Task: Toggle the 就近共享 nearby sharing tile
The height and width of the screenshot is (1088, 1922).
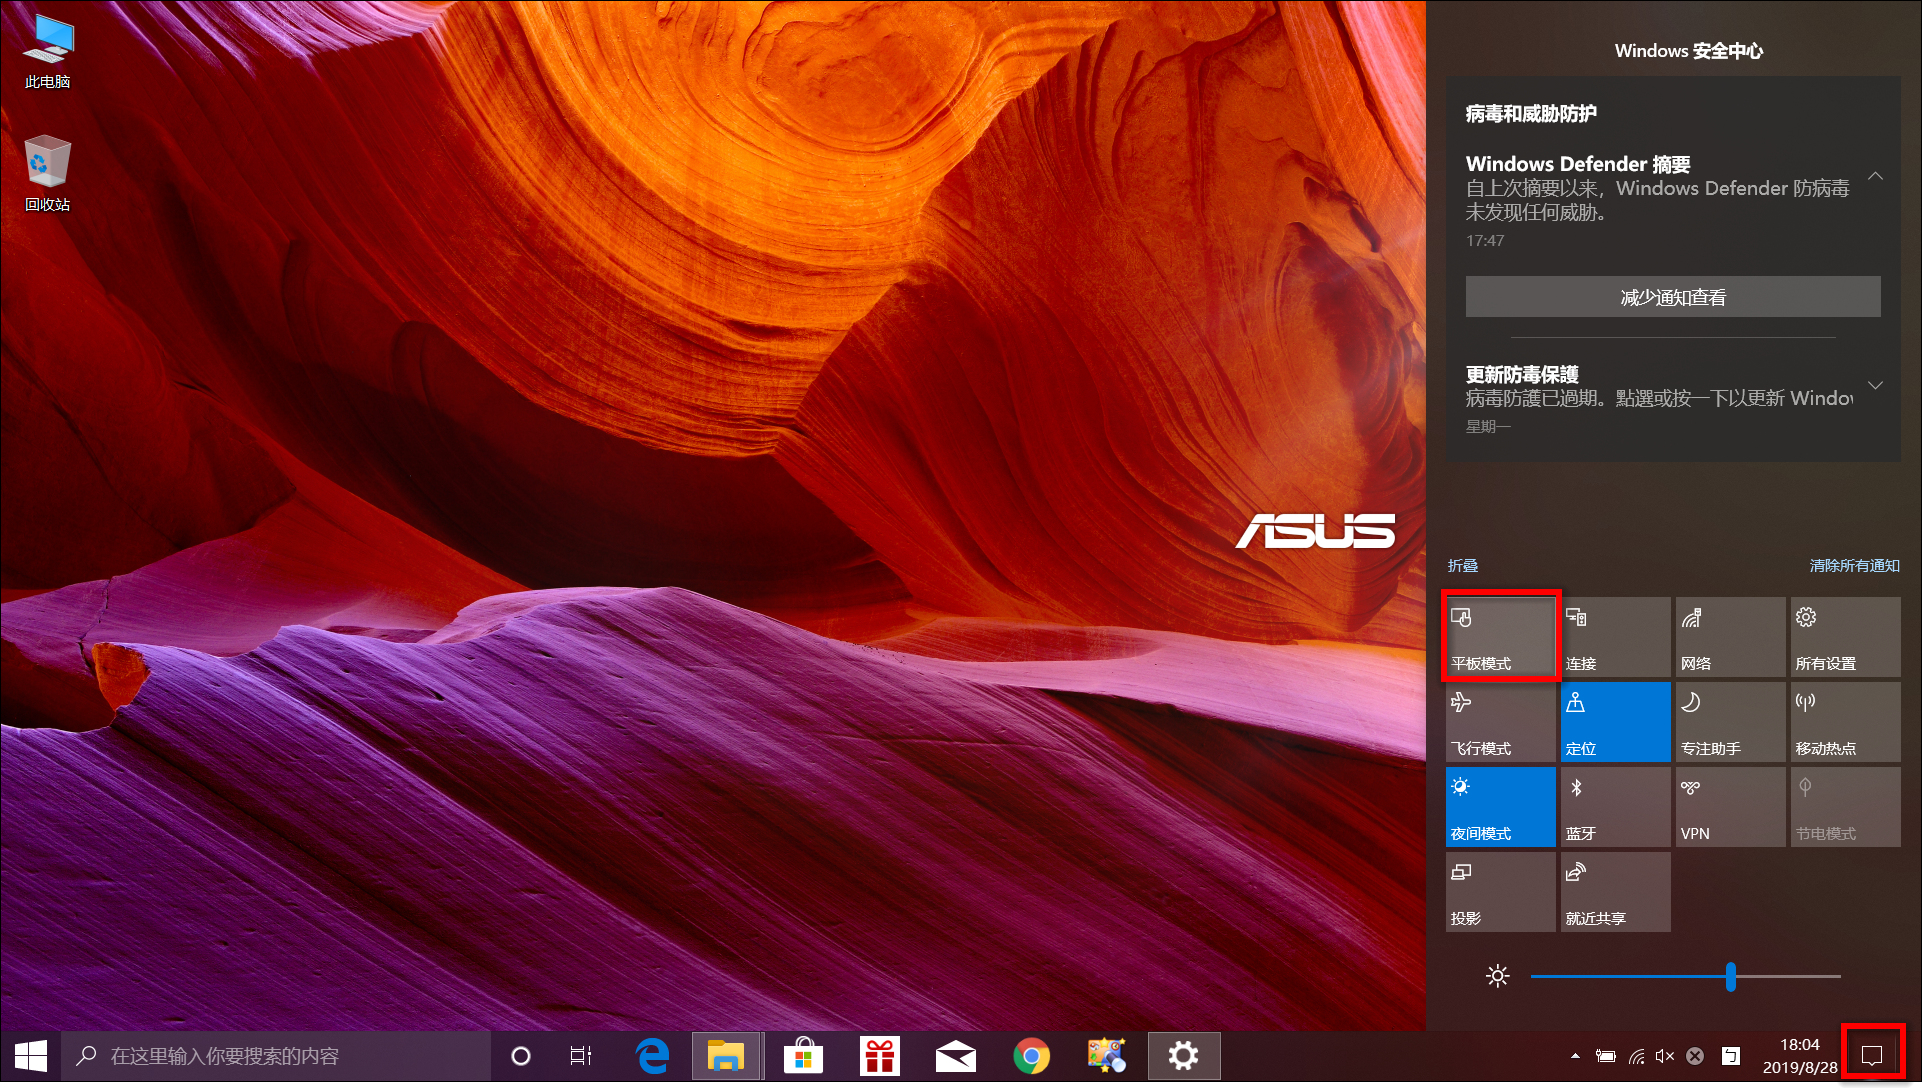Action: (1616, 892)
